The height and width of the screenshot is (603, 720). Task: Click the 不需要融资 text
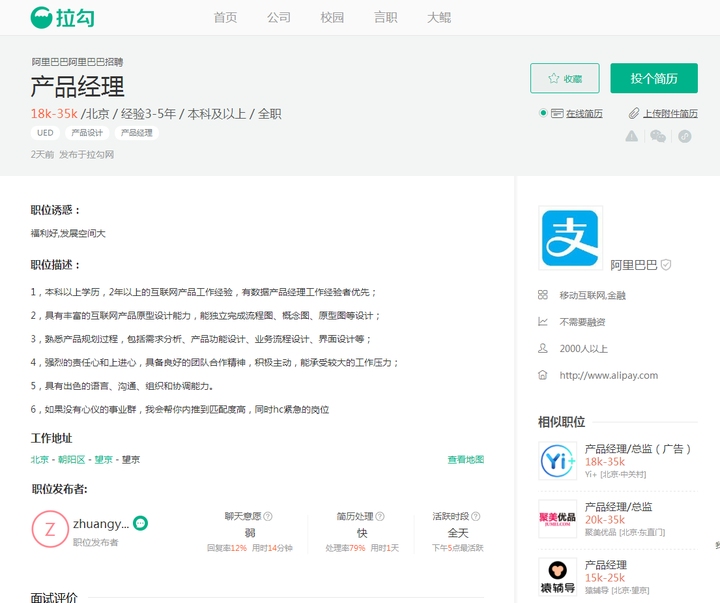click(582, 322)
